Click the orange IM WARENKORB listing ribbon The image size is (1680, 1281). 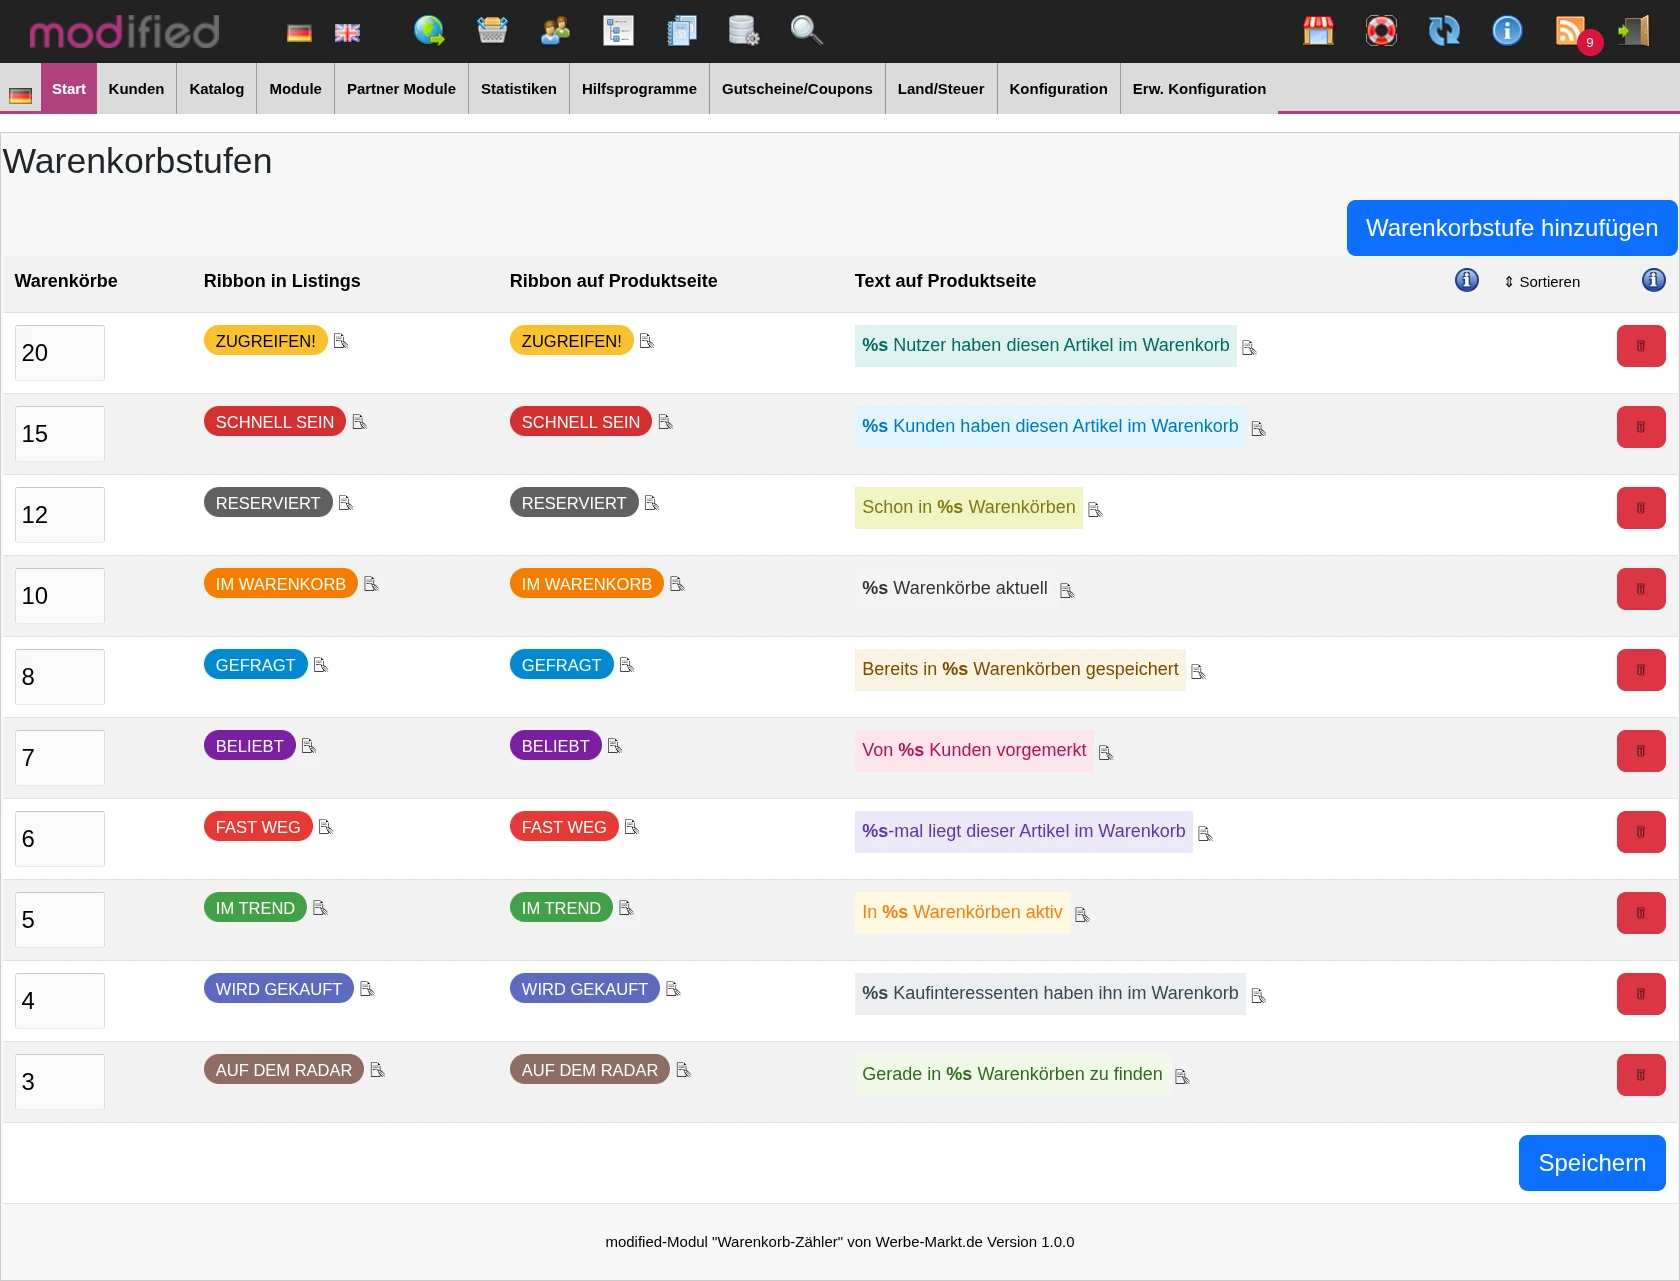click(x=281, y=584)
